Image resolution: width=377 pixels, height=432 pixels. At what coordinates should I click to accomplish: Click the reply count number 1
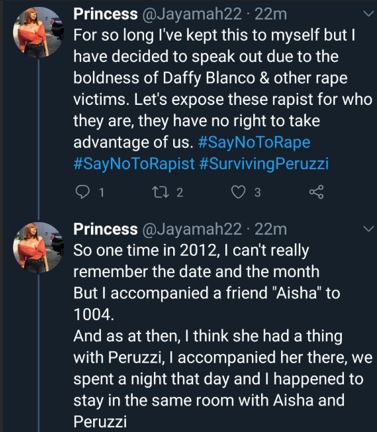(x=101, y=193)
